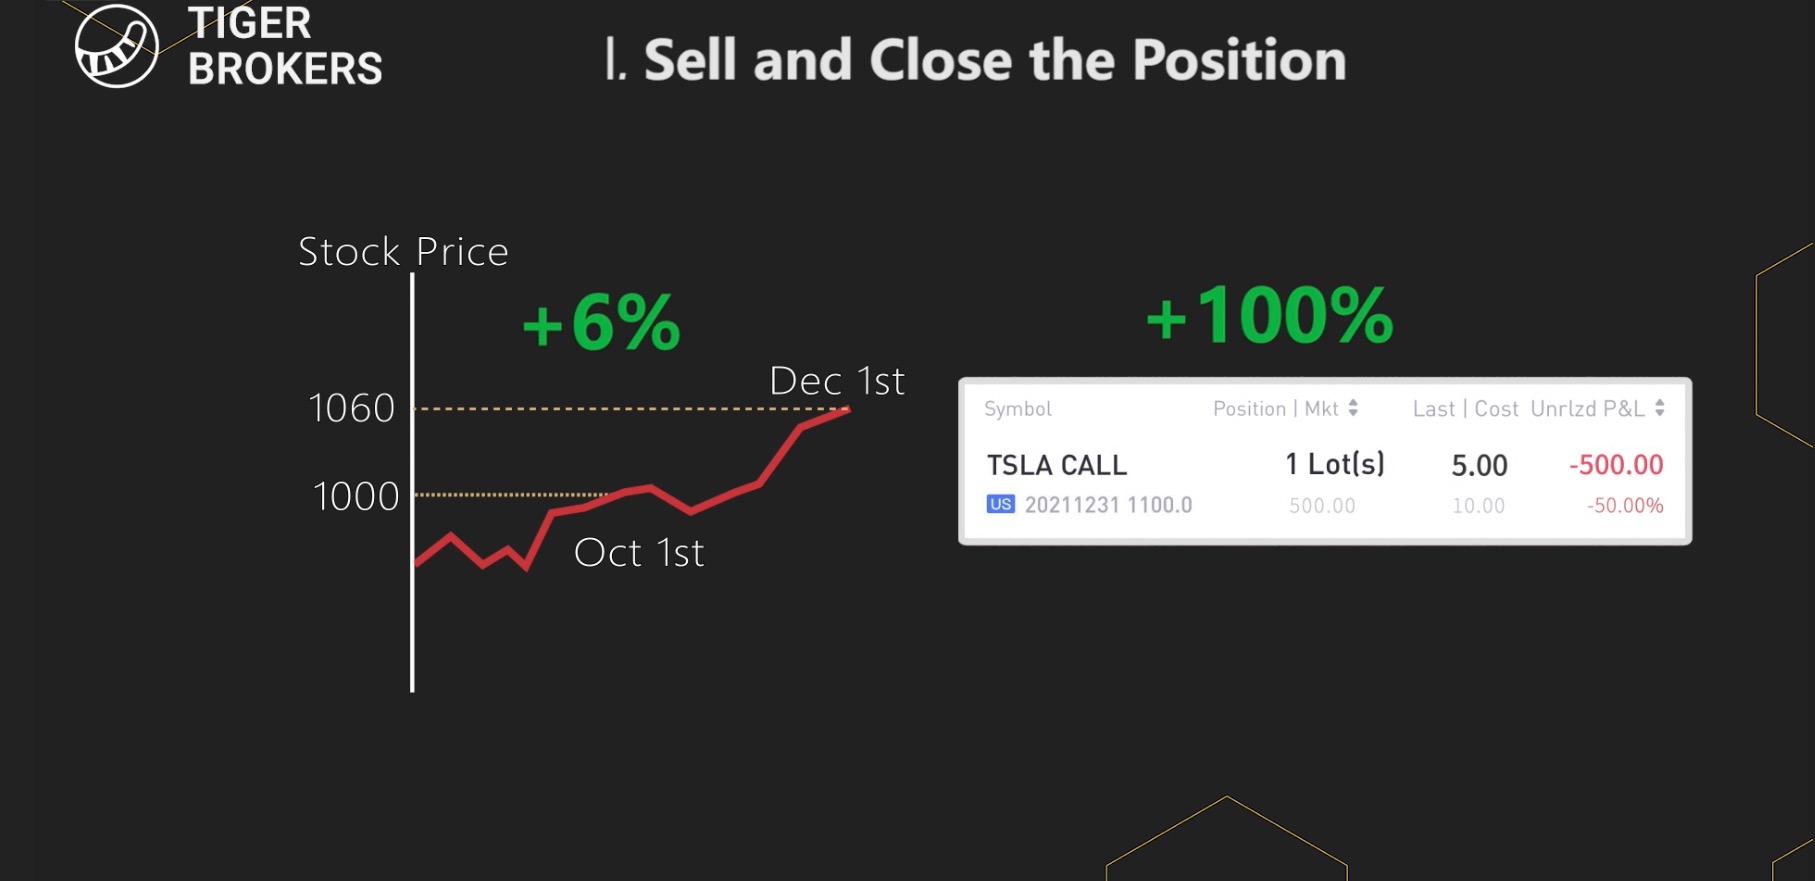
Task: Click the 1000 price axis label
Action: tap(355, 496)
